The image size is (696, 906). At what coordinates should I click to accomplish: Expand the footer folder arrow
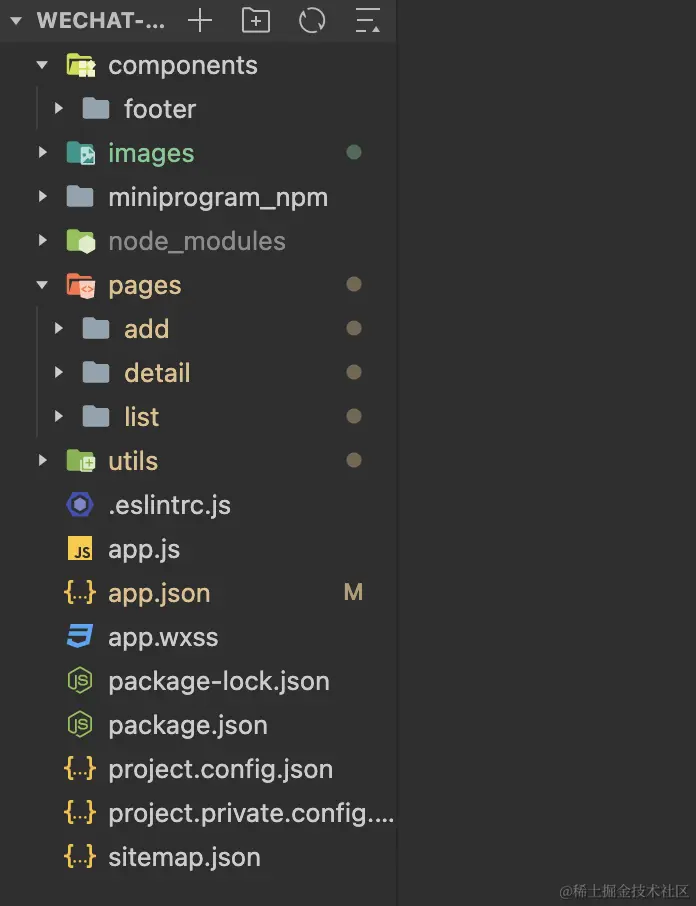coord(58,108)
